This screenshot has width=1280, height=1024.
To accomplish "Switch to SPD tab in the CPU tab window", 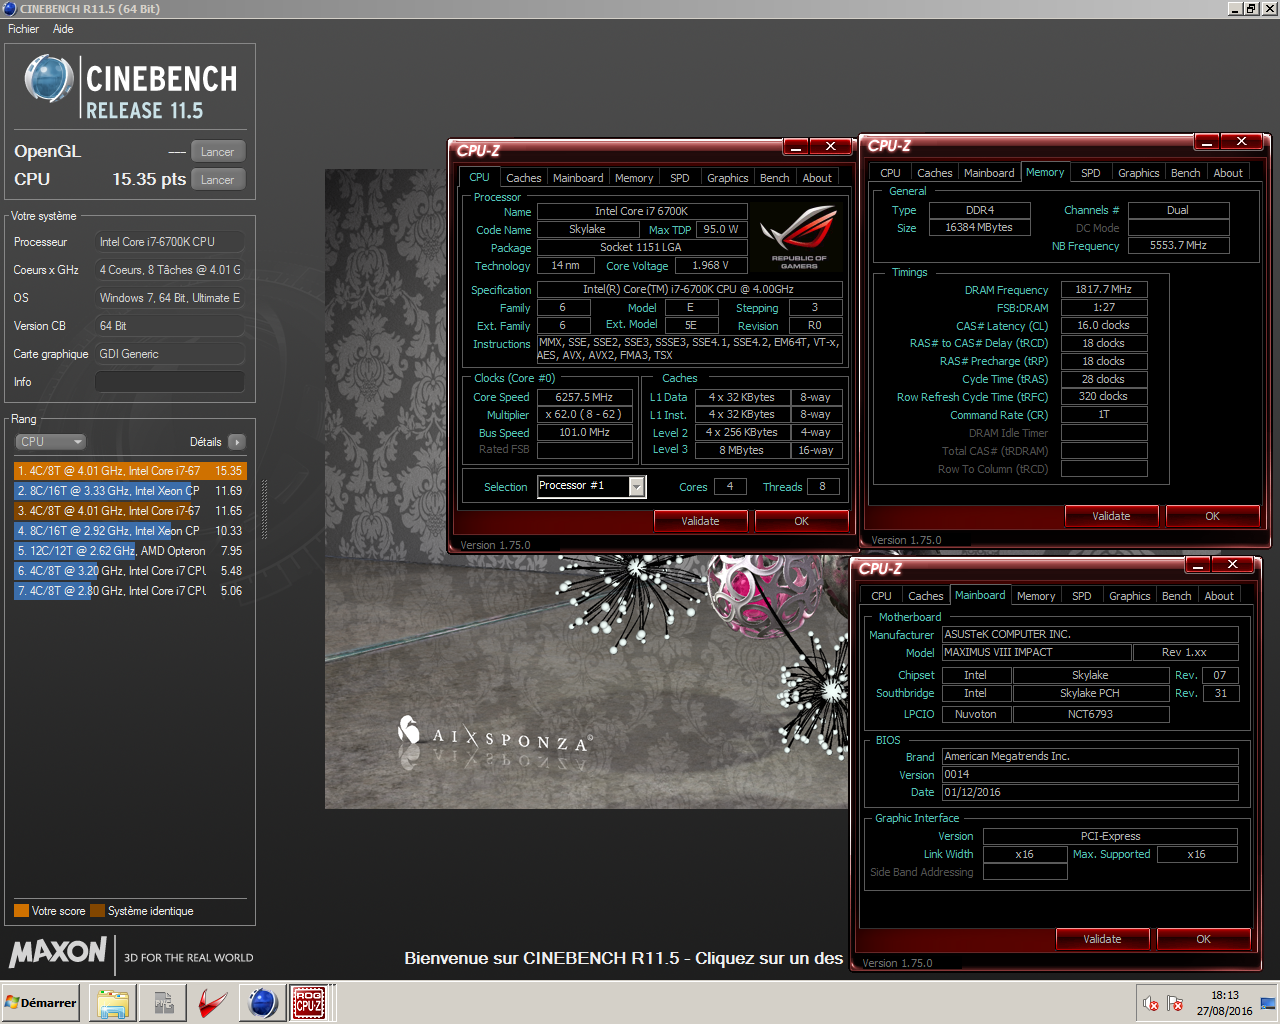I will 680,178.
